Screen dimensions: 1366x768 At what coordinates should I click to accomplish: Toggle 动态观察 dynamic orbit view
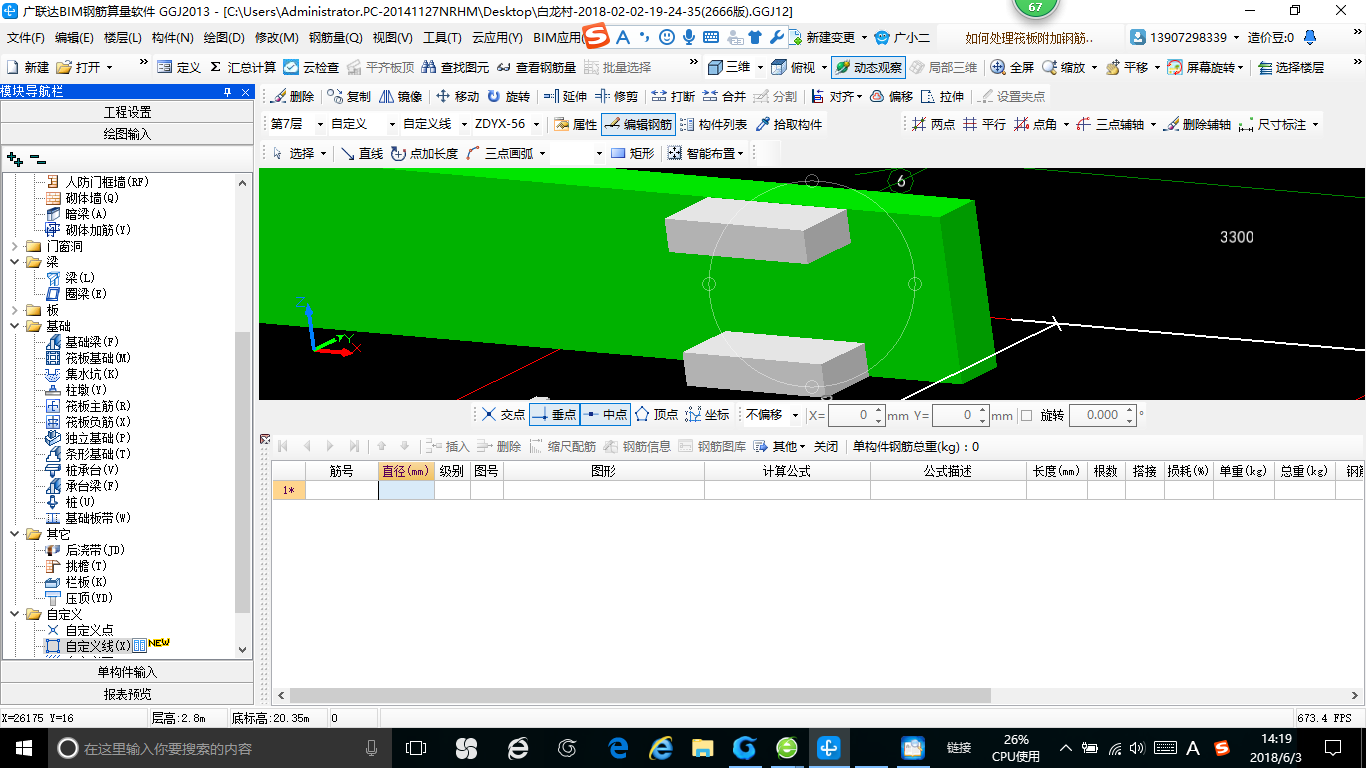pyautogui.click(x=867, y=67)
